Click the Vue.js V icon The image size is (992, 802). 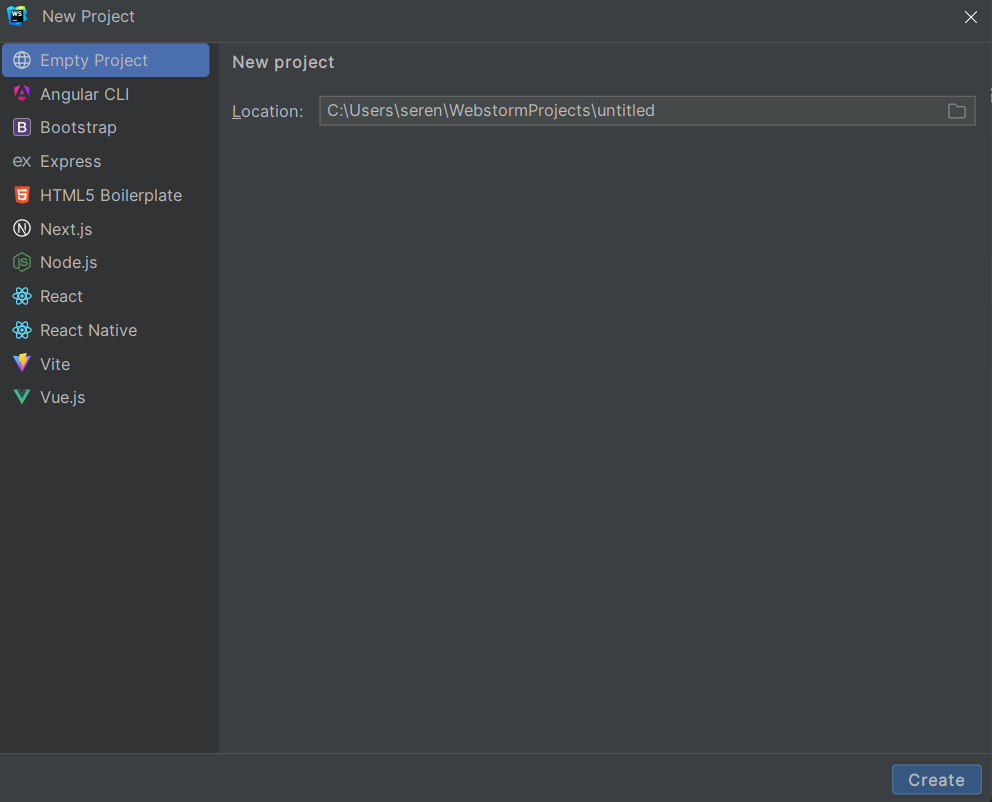(x=22, y=397)
